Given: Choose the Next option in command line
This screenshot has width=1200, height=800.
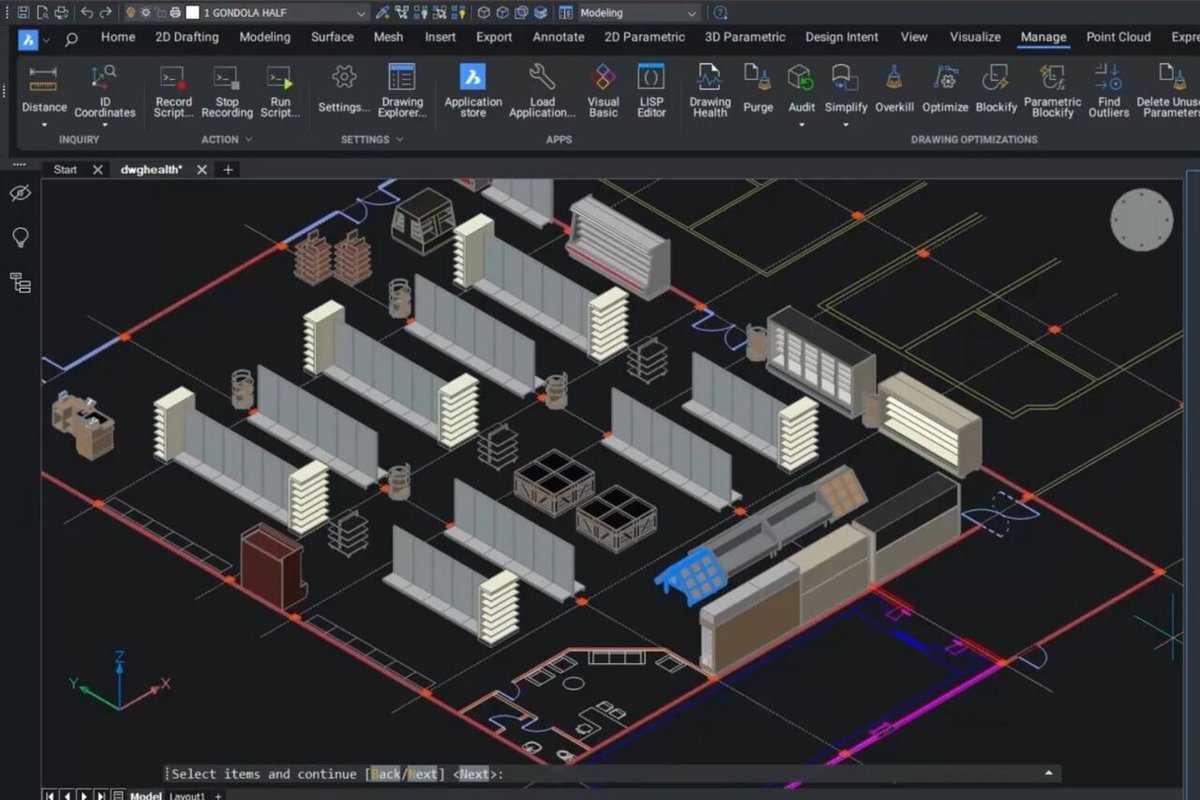Looking at the screenshot, I should point(423,774).
